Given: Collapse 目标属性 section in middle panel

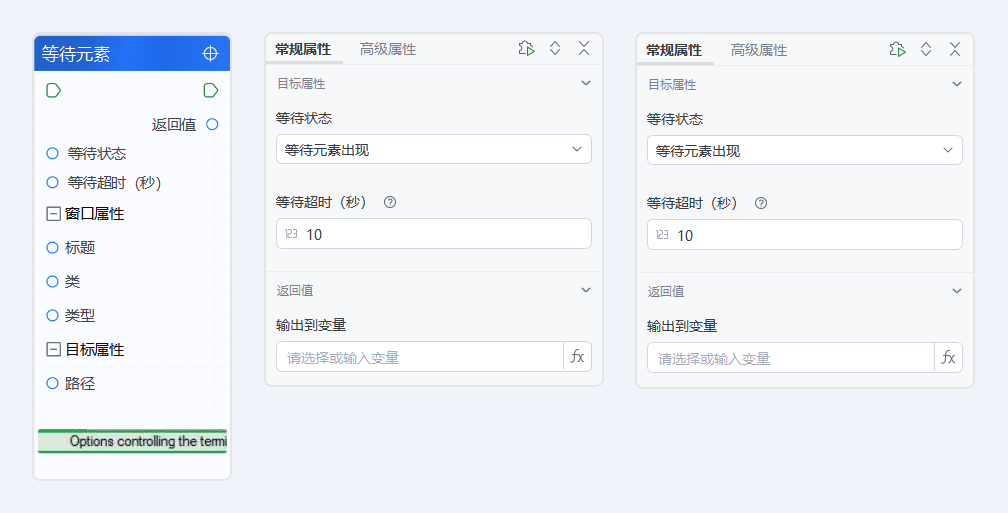Looking at the screenshot, I should (x=586, y=83).
